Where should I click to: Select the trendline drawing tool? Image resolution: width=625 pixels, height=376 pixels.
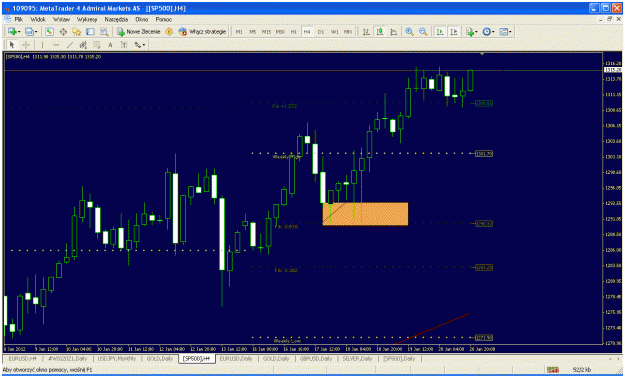69,45
